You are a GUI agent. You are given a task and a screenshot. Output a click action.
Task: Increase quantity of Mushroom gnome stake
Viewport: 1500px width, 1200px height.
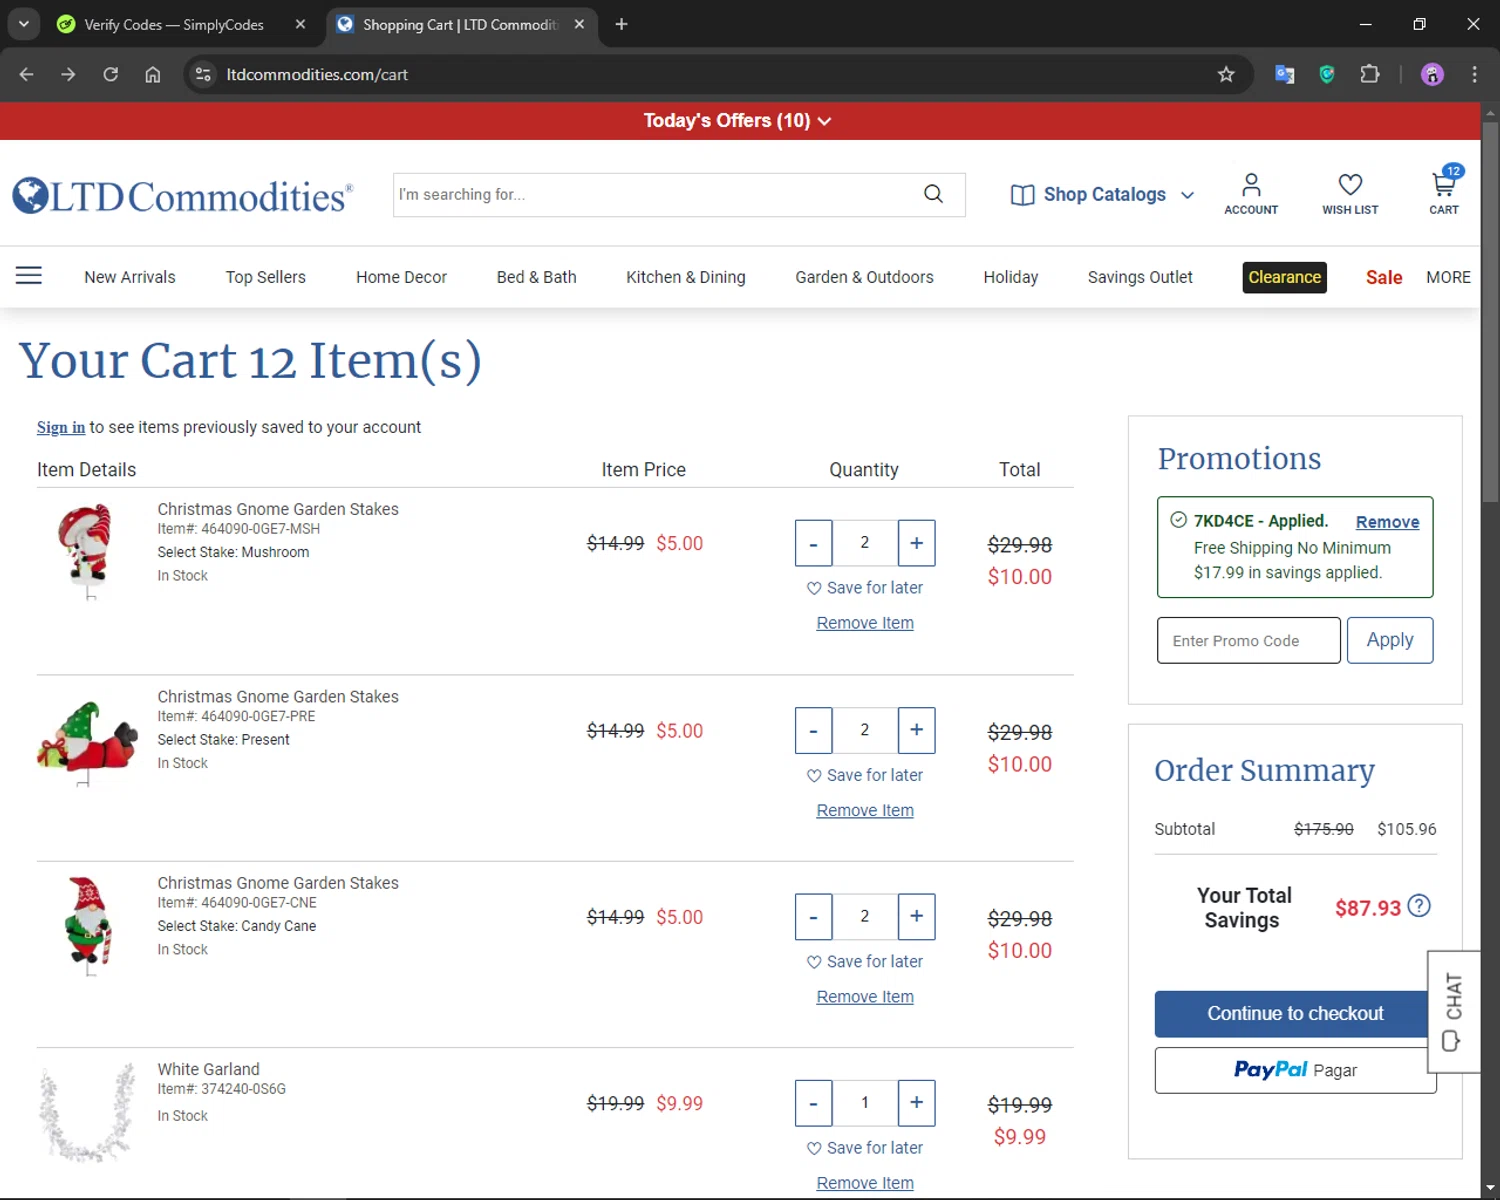(916, 543)
